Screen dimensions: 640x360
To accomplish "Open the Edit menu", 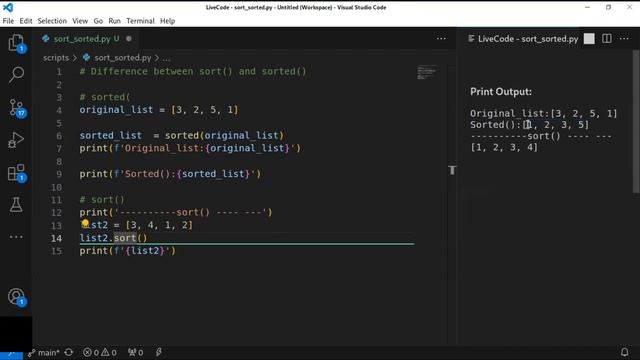I will pyautogui.click(x=26, y=21).
